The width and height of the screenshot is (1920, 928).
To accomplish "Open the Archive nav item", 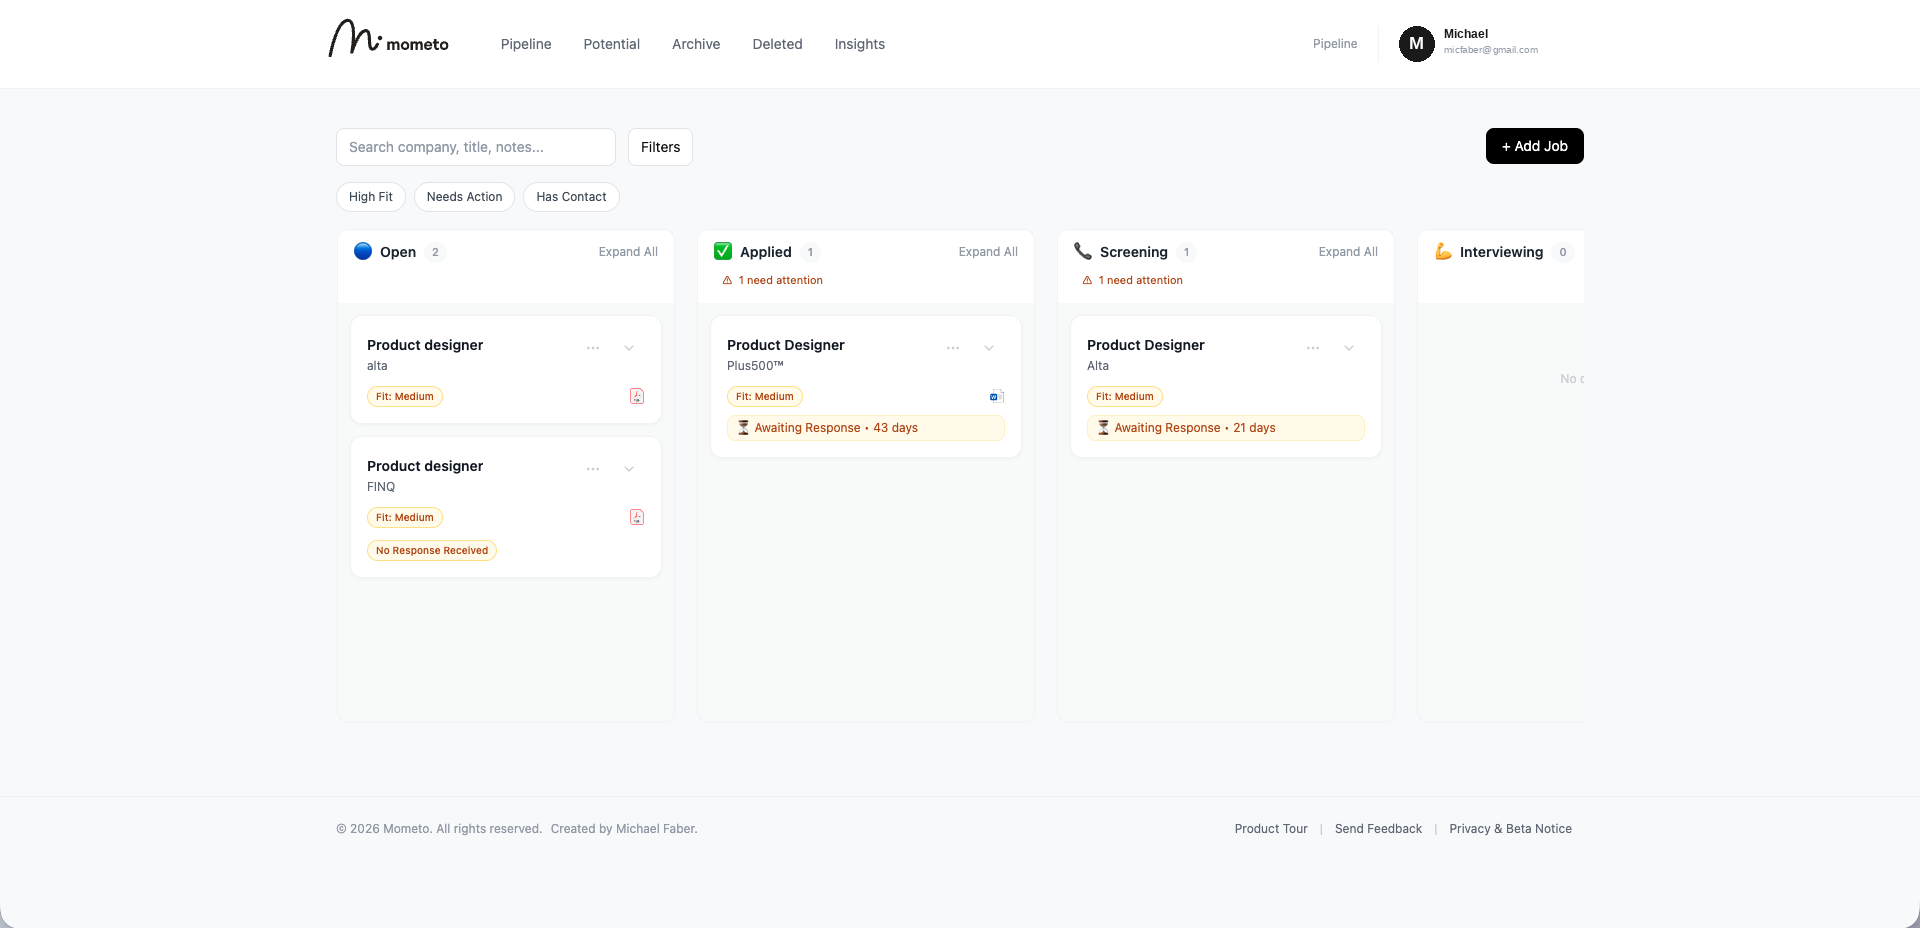I will click(696, 44).
